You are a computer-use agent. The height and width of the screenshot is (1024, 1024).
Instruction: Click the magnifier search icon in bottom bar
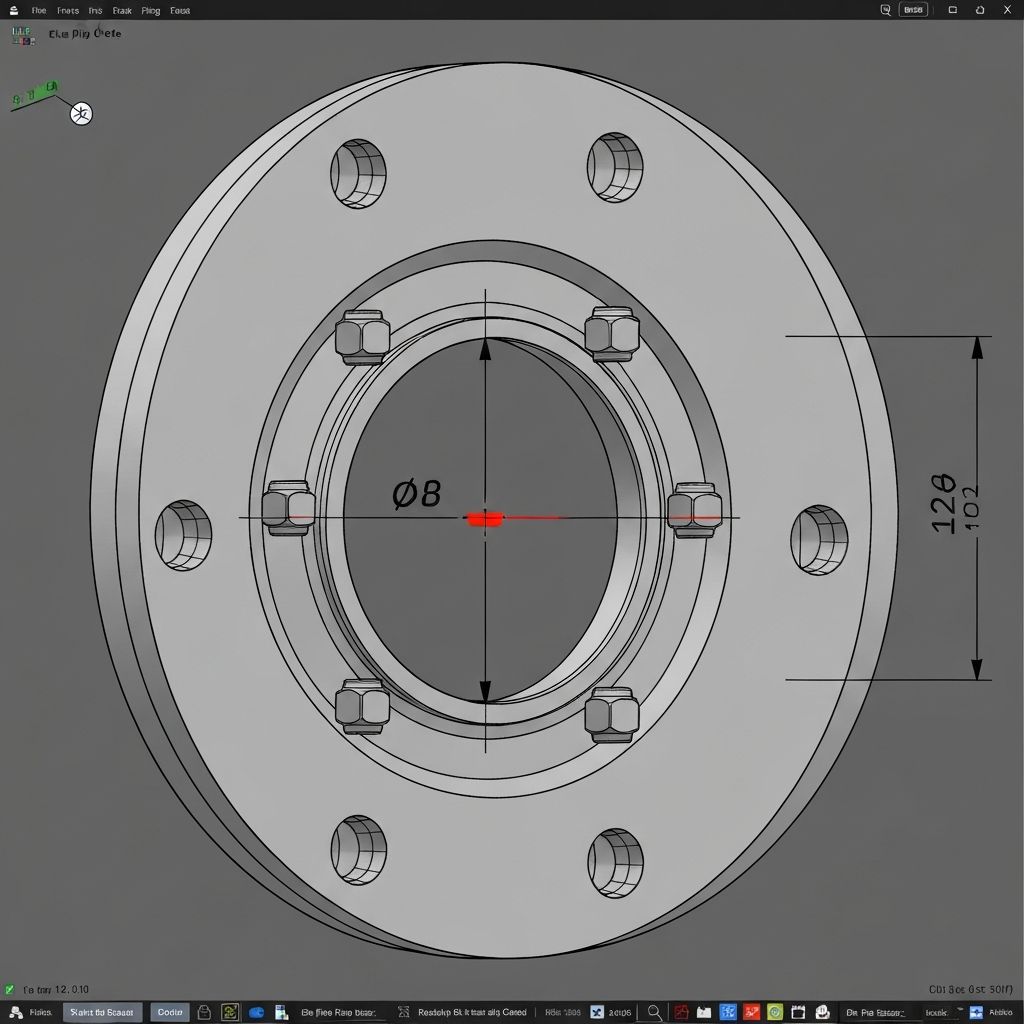(654, 1012)
